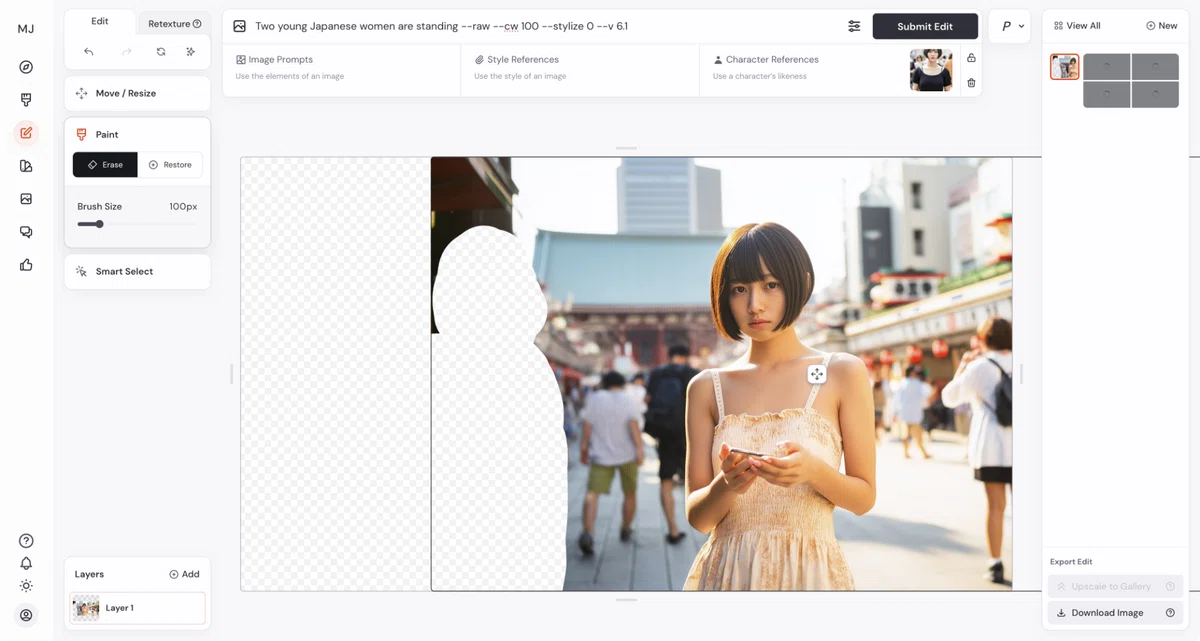Screen dimensions: 1200x641
Task: Open the Explore compass page in sidebar
Action: [x=26, y=67]
